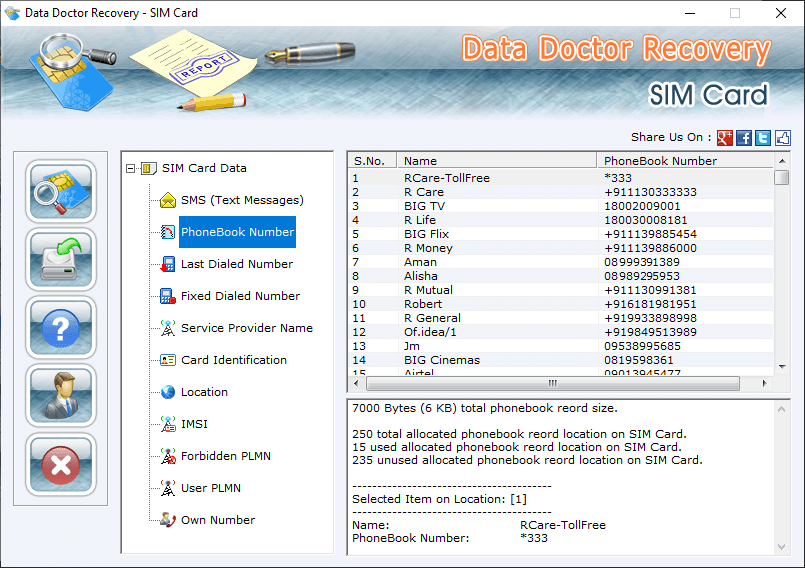Click the About Us businessman icon

61,395
